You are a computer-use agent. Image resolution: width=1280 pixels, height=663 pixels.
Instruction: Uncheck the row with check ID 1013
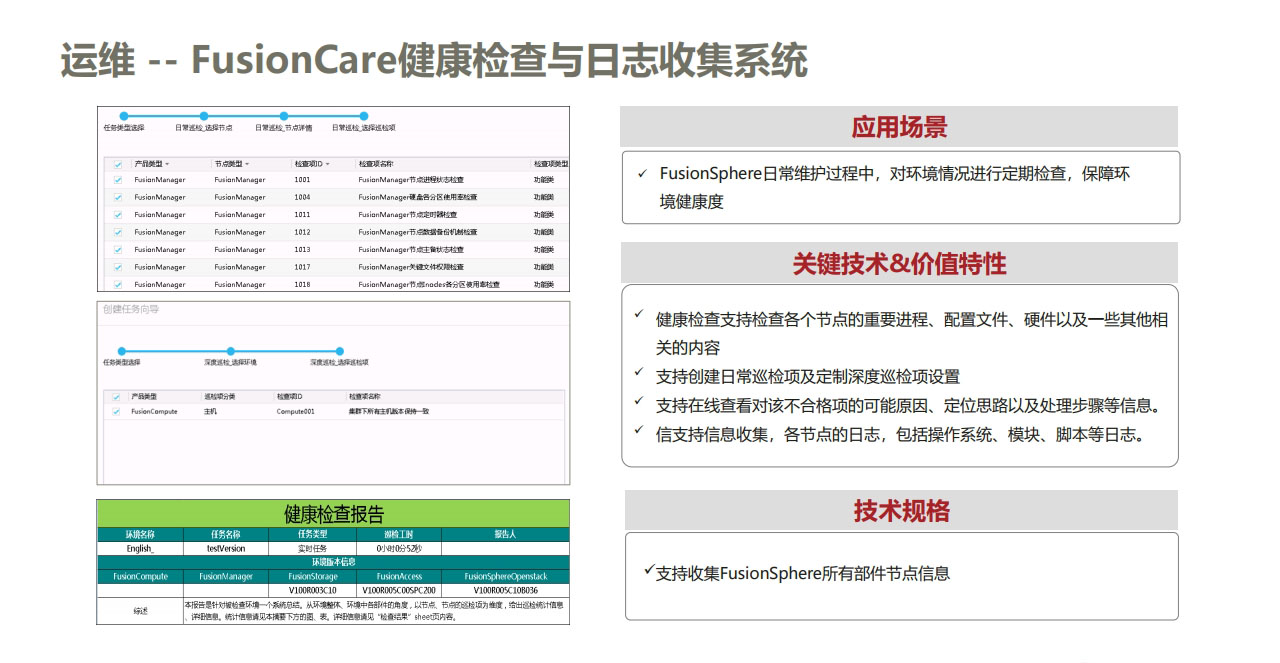tap(117, 249)
